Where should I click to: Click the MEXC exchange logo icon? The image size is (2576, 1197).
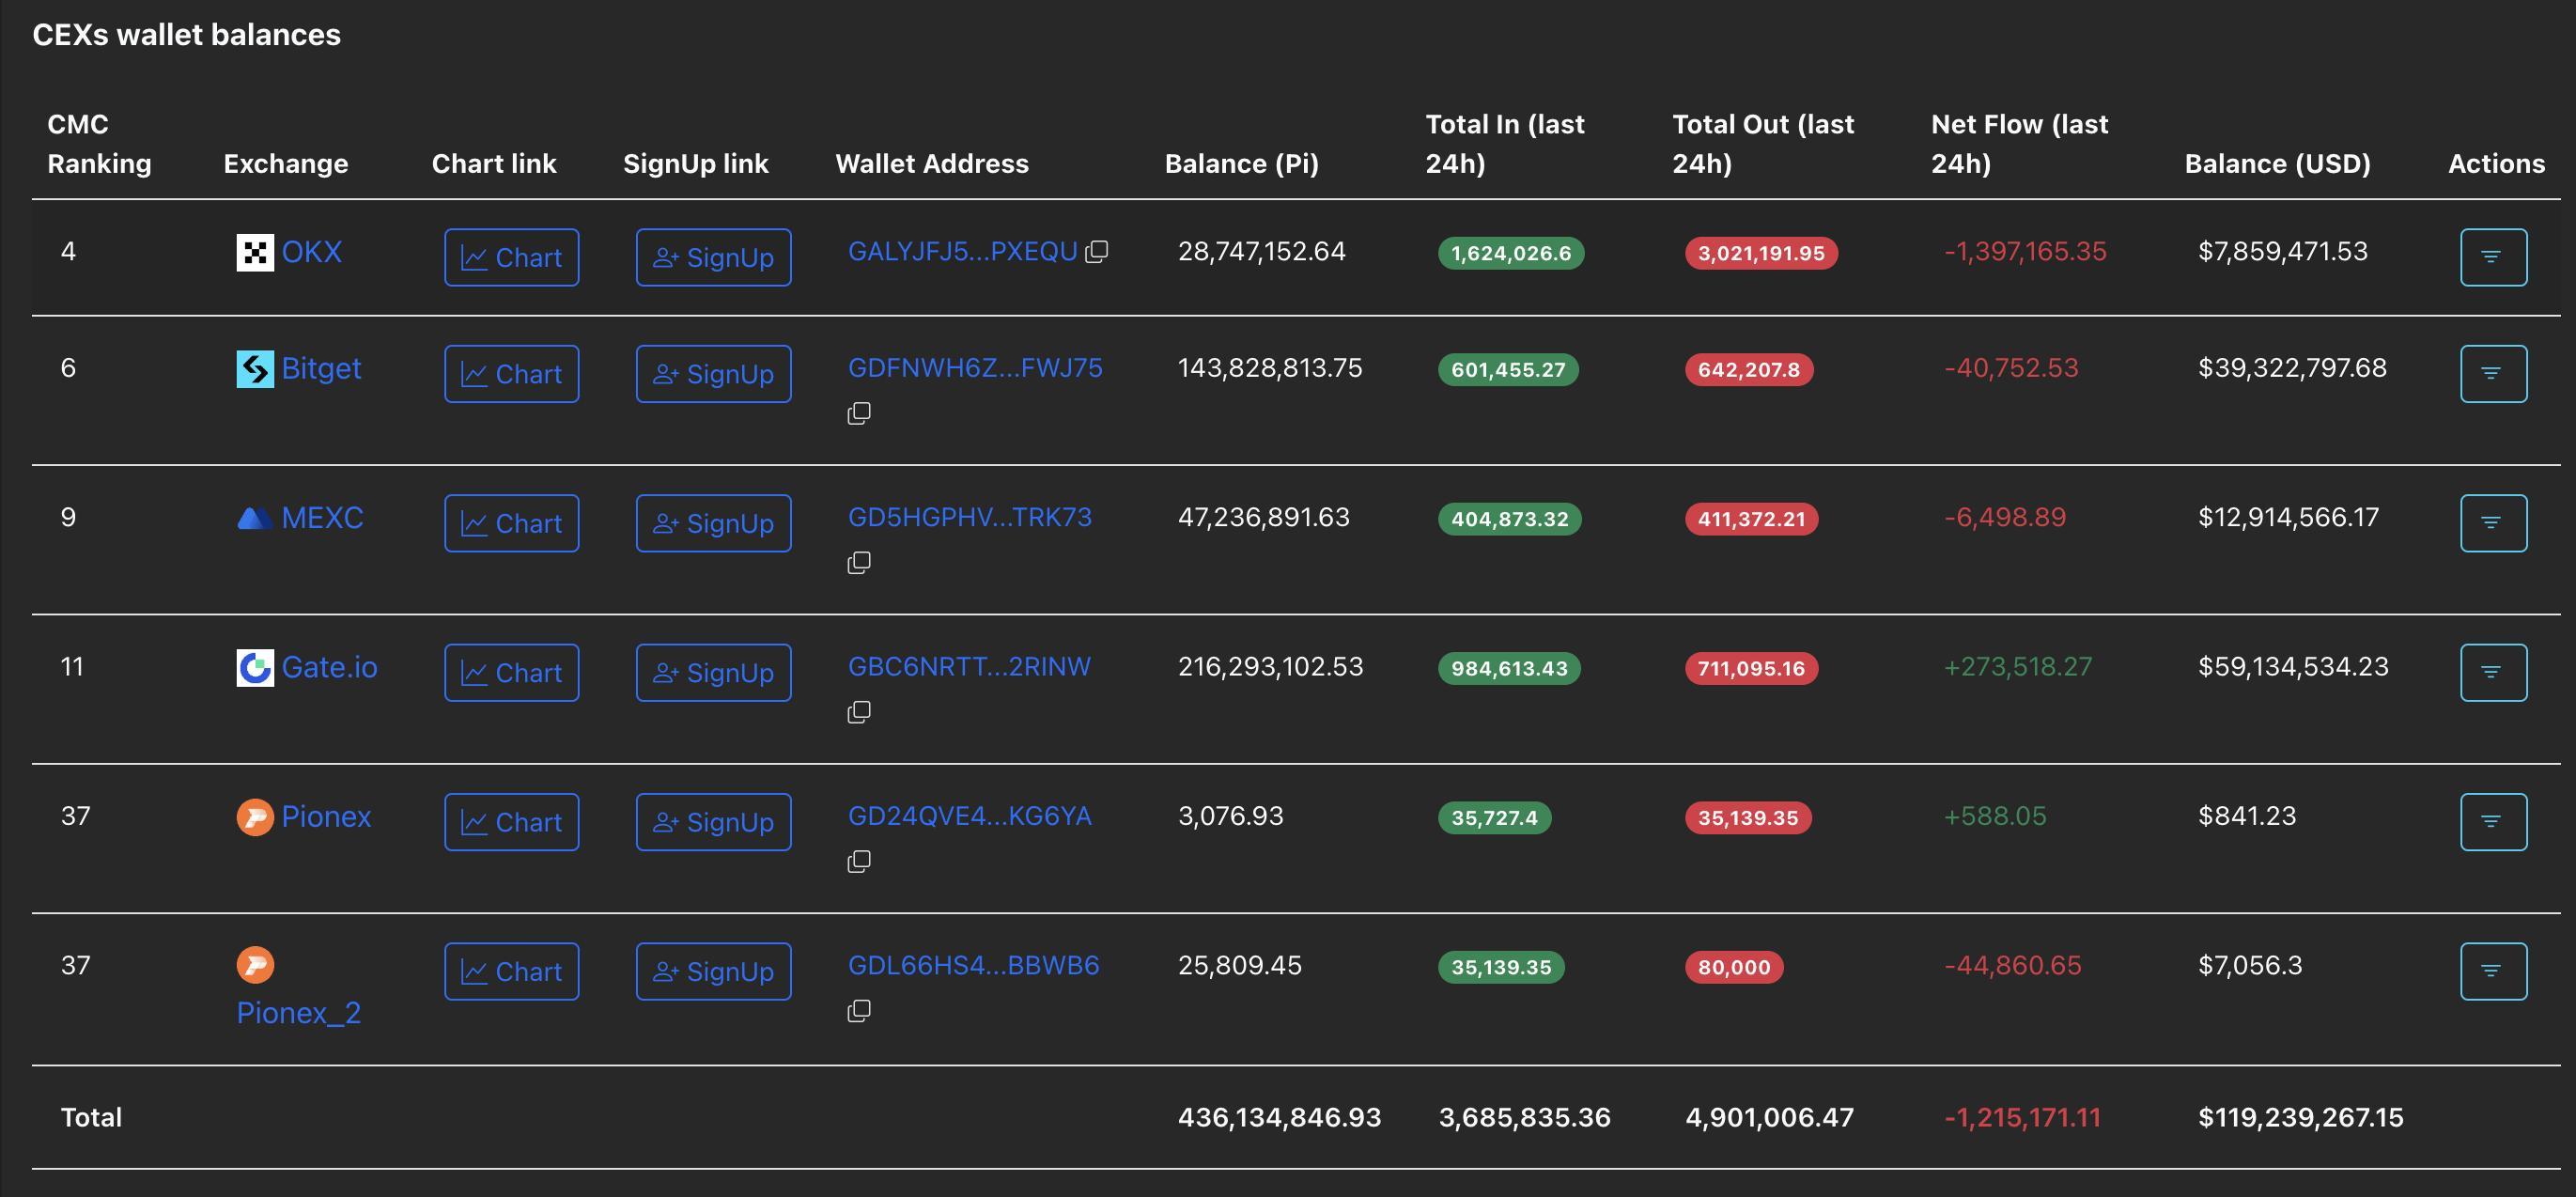coord(255,517)
